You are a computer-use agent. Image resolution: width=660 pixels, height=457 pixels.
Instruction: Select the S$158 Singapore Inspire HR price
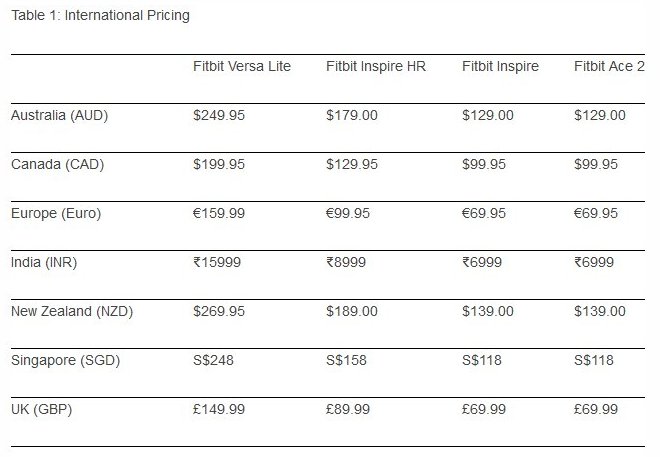click(x=346, y=360)
